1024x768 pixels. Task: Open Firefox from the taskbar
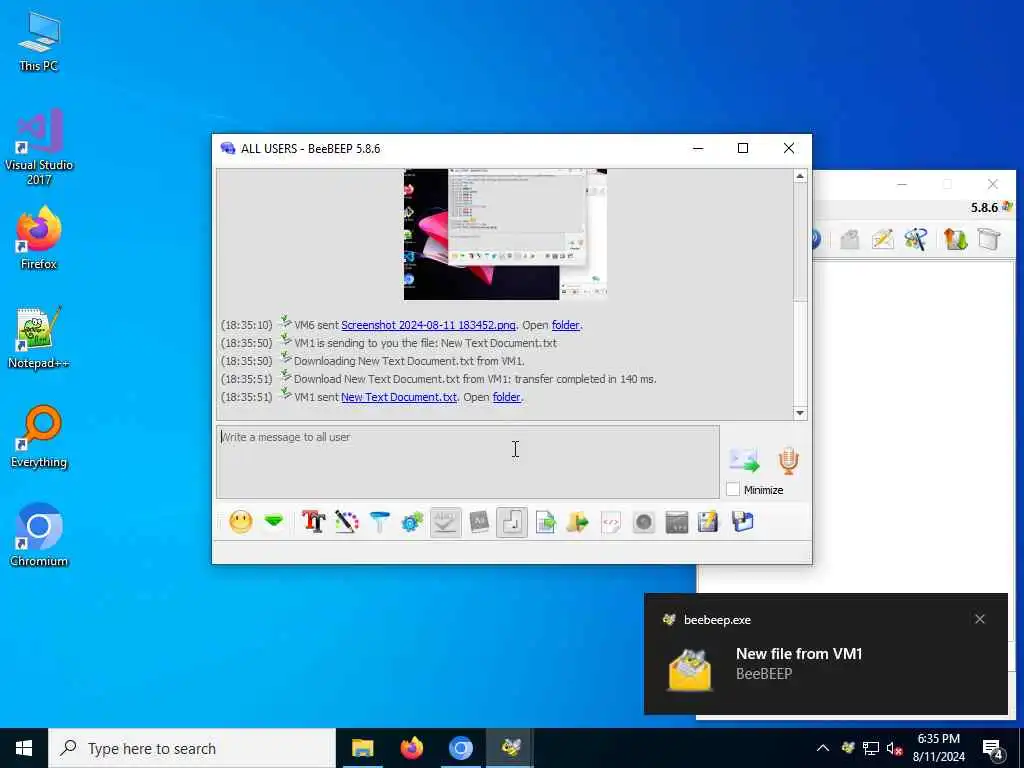click(411, 748)
